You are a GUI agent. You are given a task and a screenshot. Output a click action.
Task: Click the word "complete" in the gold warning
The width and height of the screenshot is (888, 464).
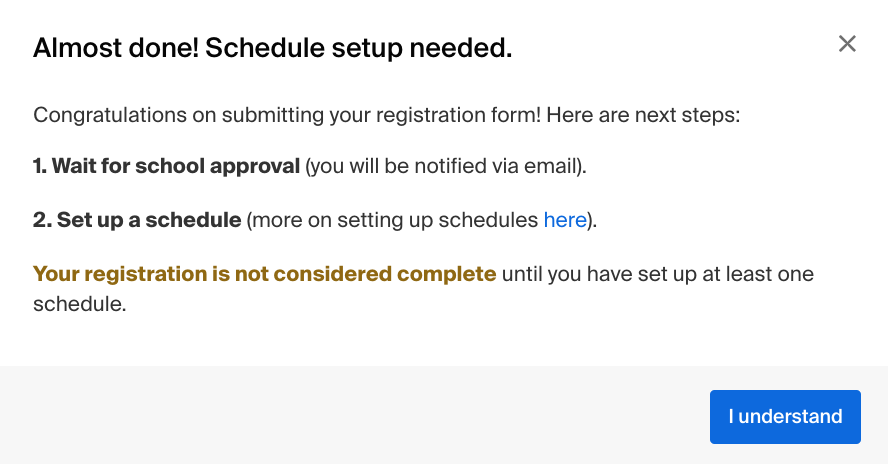tap(447, 274)
